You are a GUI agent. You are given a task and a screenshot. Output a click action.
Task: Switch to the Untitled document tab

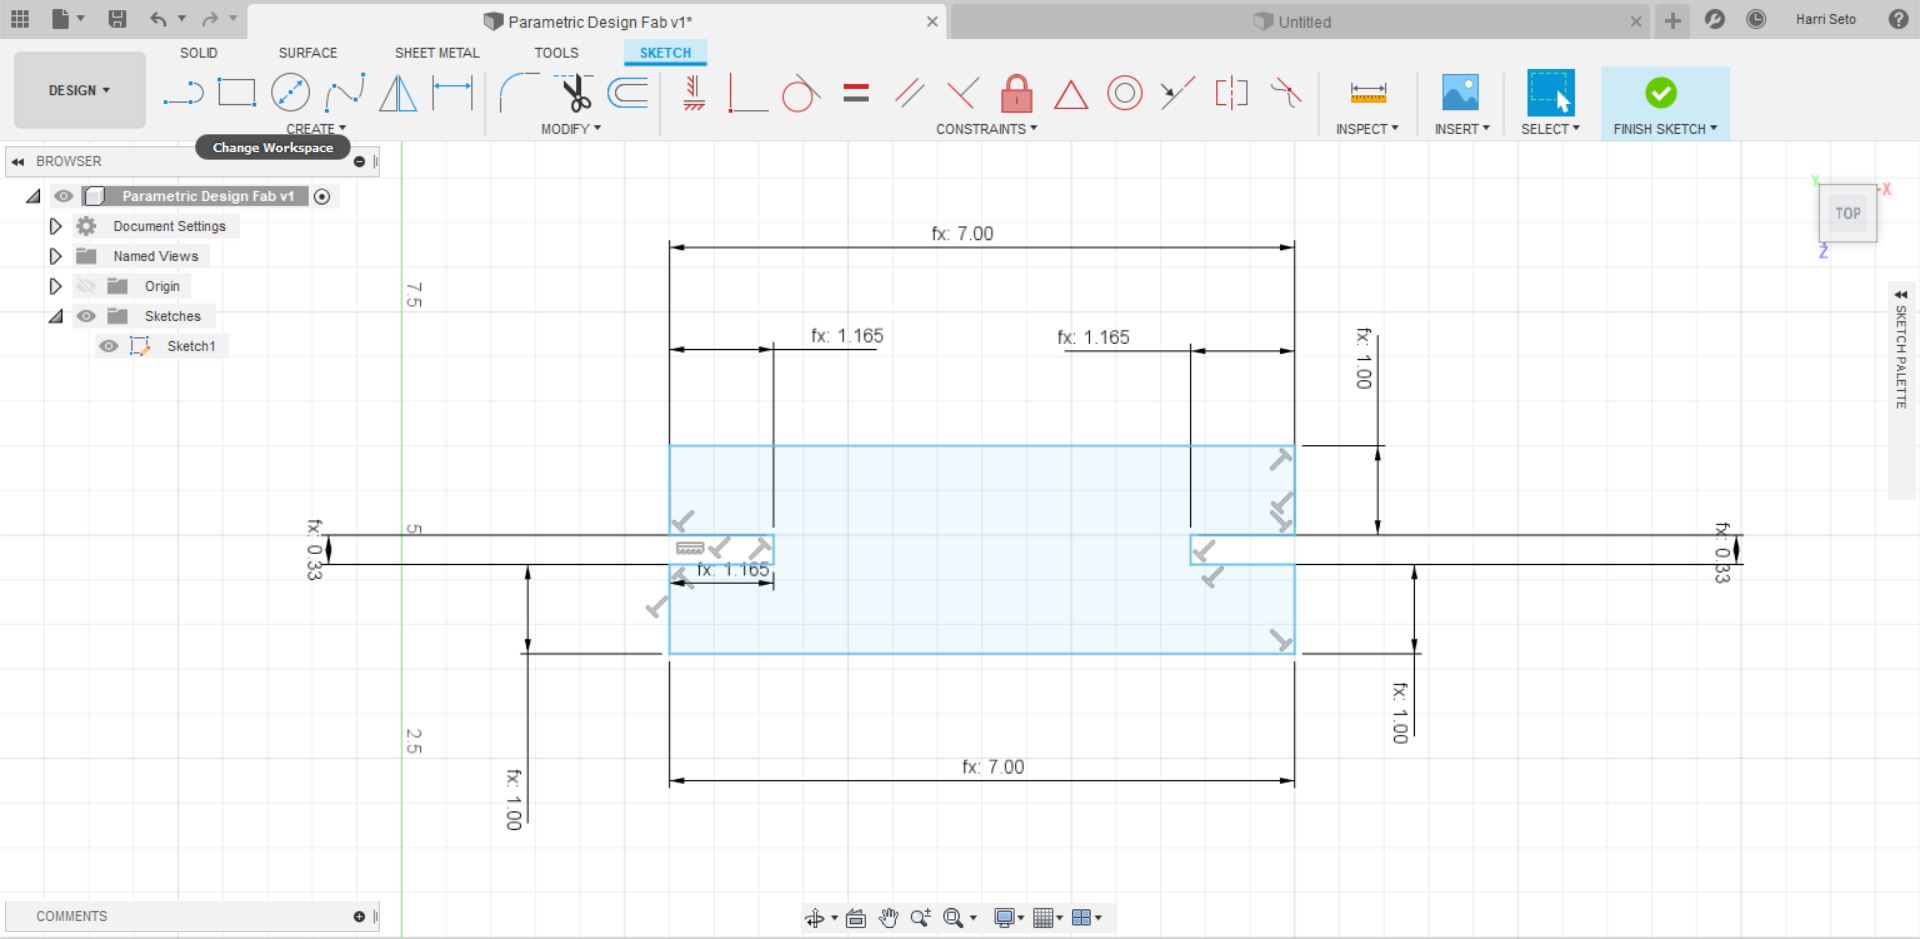[1299, 21]
